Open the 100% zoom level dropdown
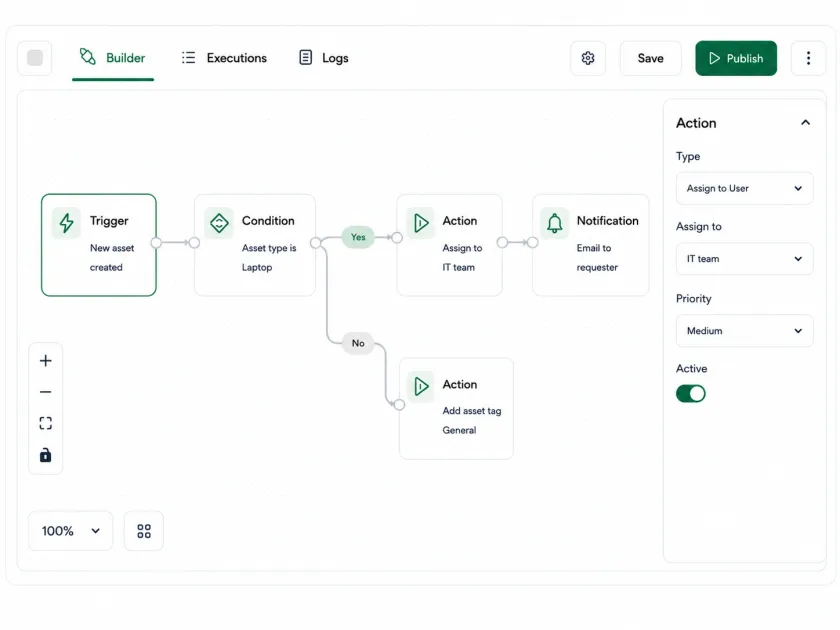The image size is (840, 630). tap(71, 531)
